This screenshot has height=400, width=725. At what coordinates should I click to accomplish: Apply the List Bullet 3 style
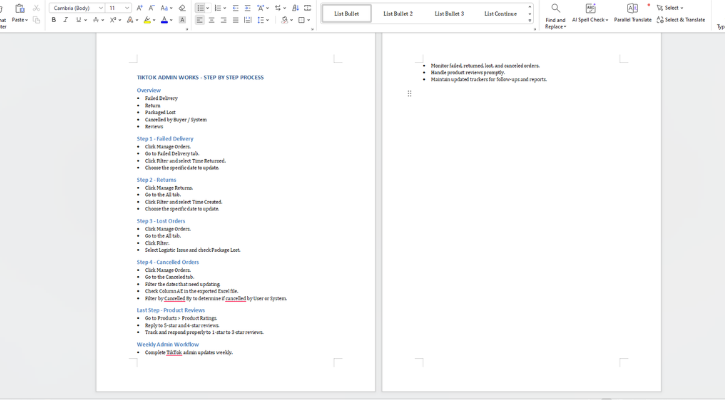[x=449, y=14]
